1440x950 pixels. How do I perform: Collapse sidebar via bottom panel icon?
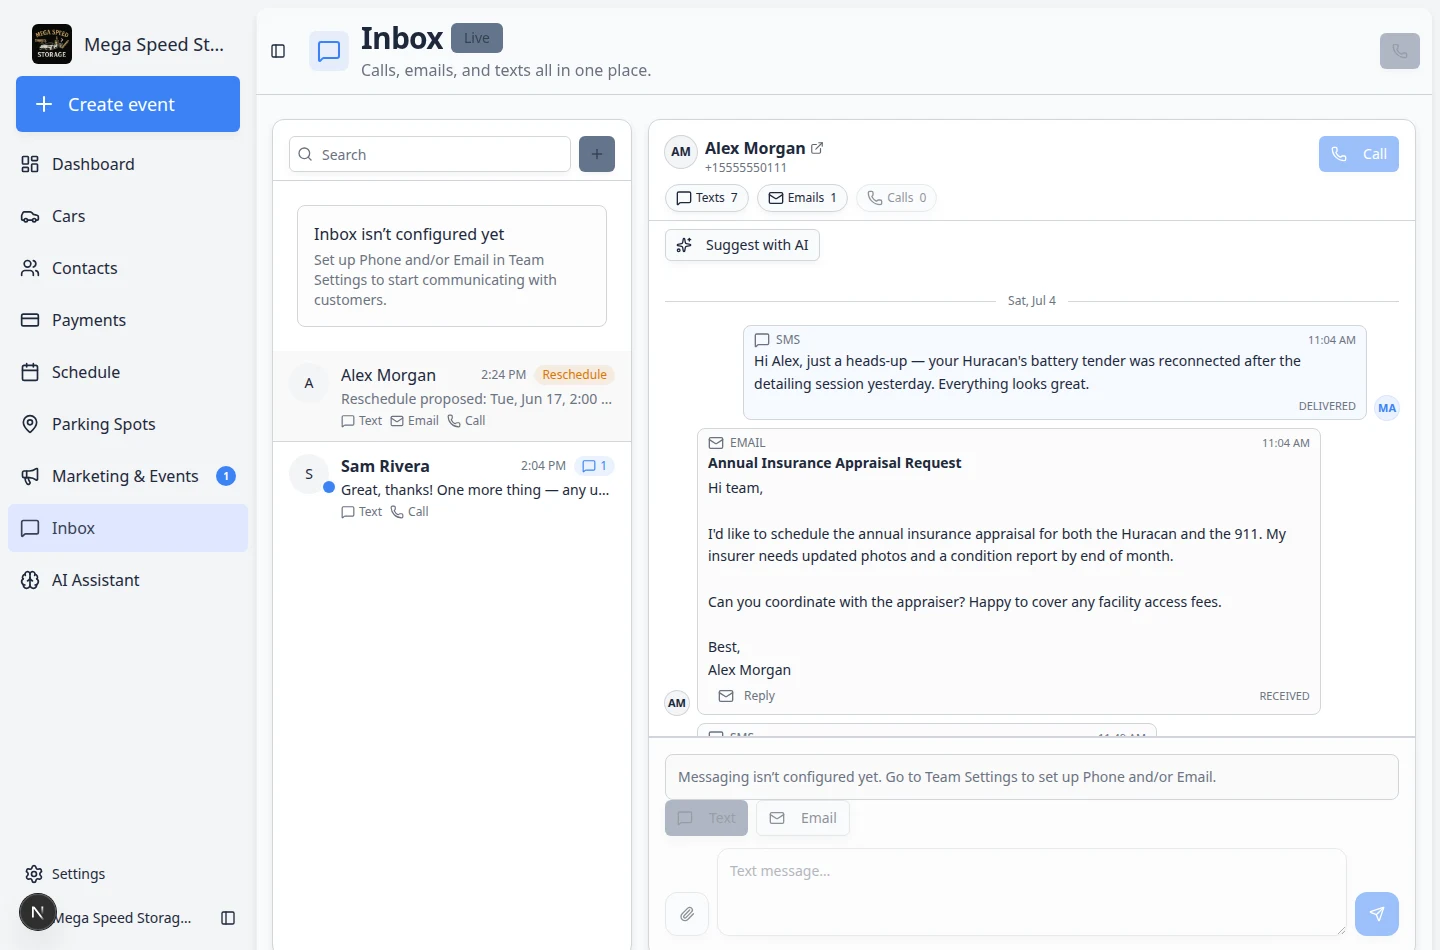228,918
